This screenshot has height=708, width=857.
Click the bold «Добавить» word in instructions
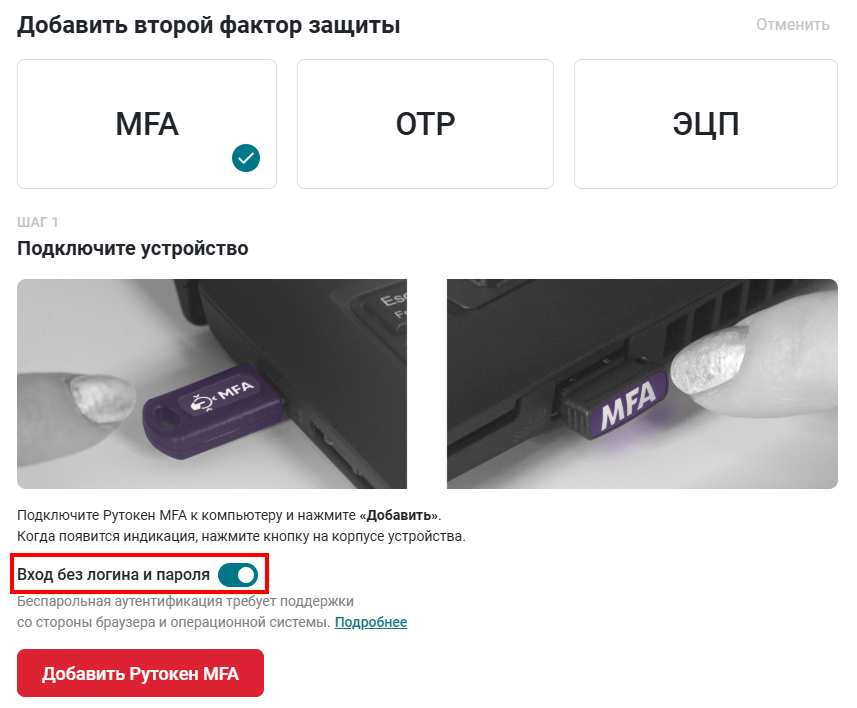click(x=398, y=515)
